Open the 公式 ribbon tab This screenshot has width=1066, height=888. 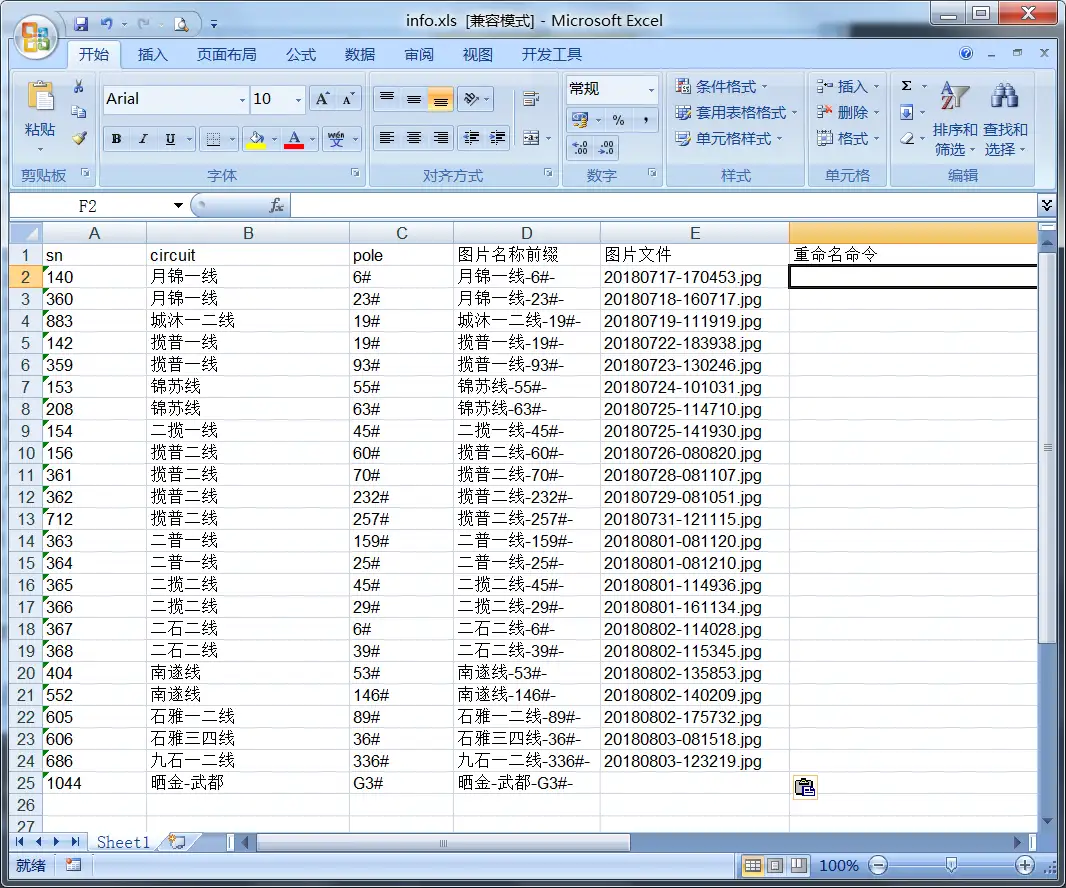(301, 54)
